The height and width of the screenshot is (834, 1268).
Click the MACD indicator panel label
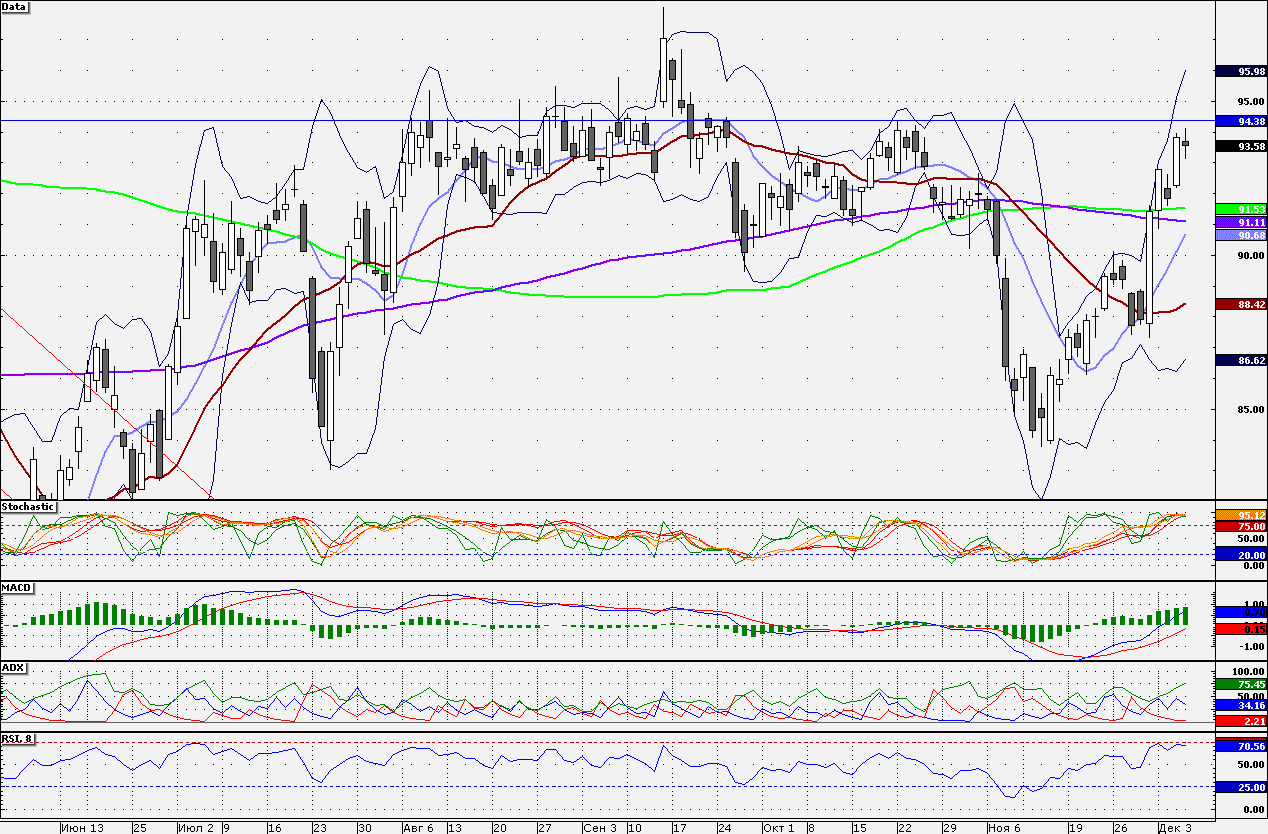[17, 587]
